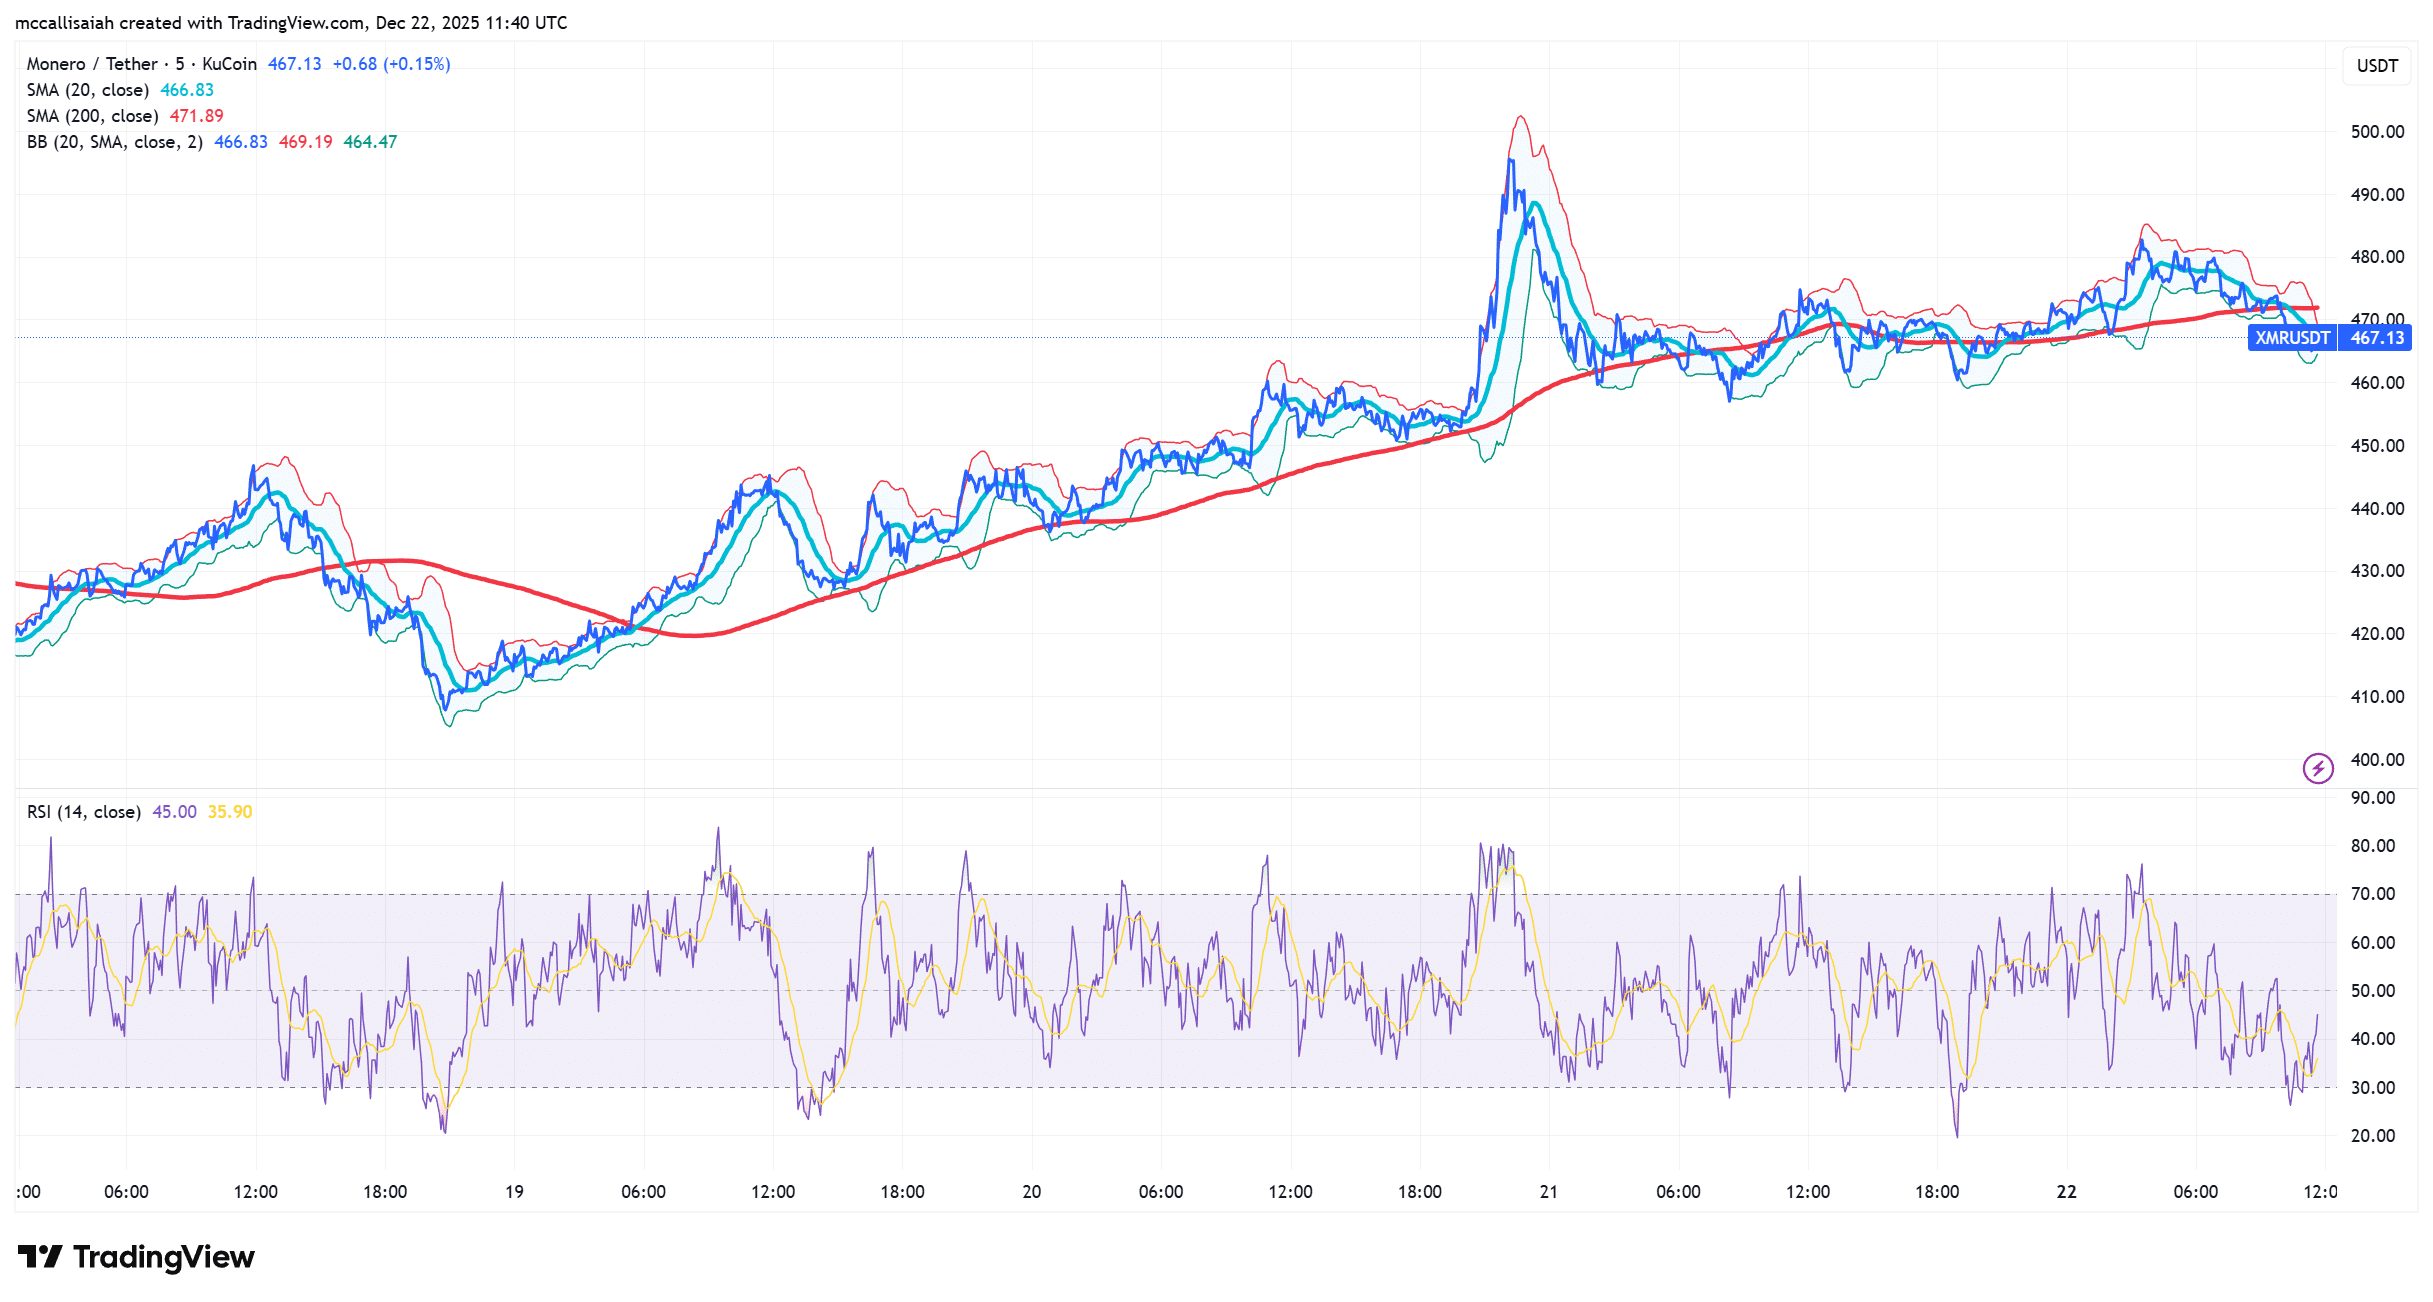Screen dimensions: 2433x1302
Task: Select the BB (20, SMA, close, 2) legend
Action: [x=115, y=142]
